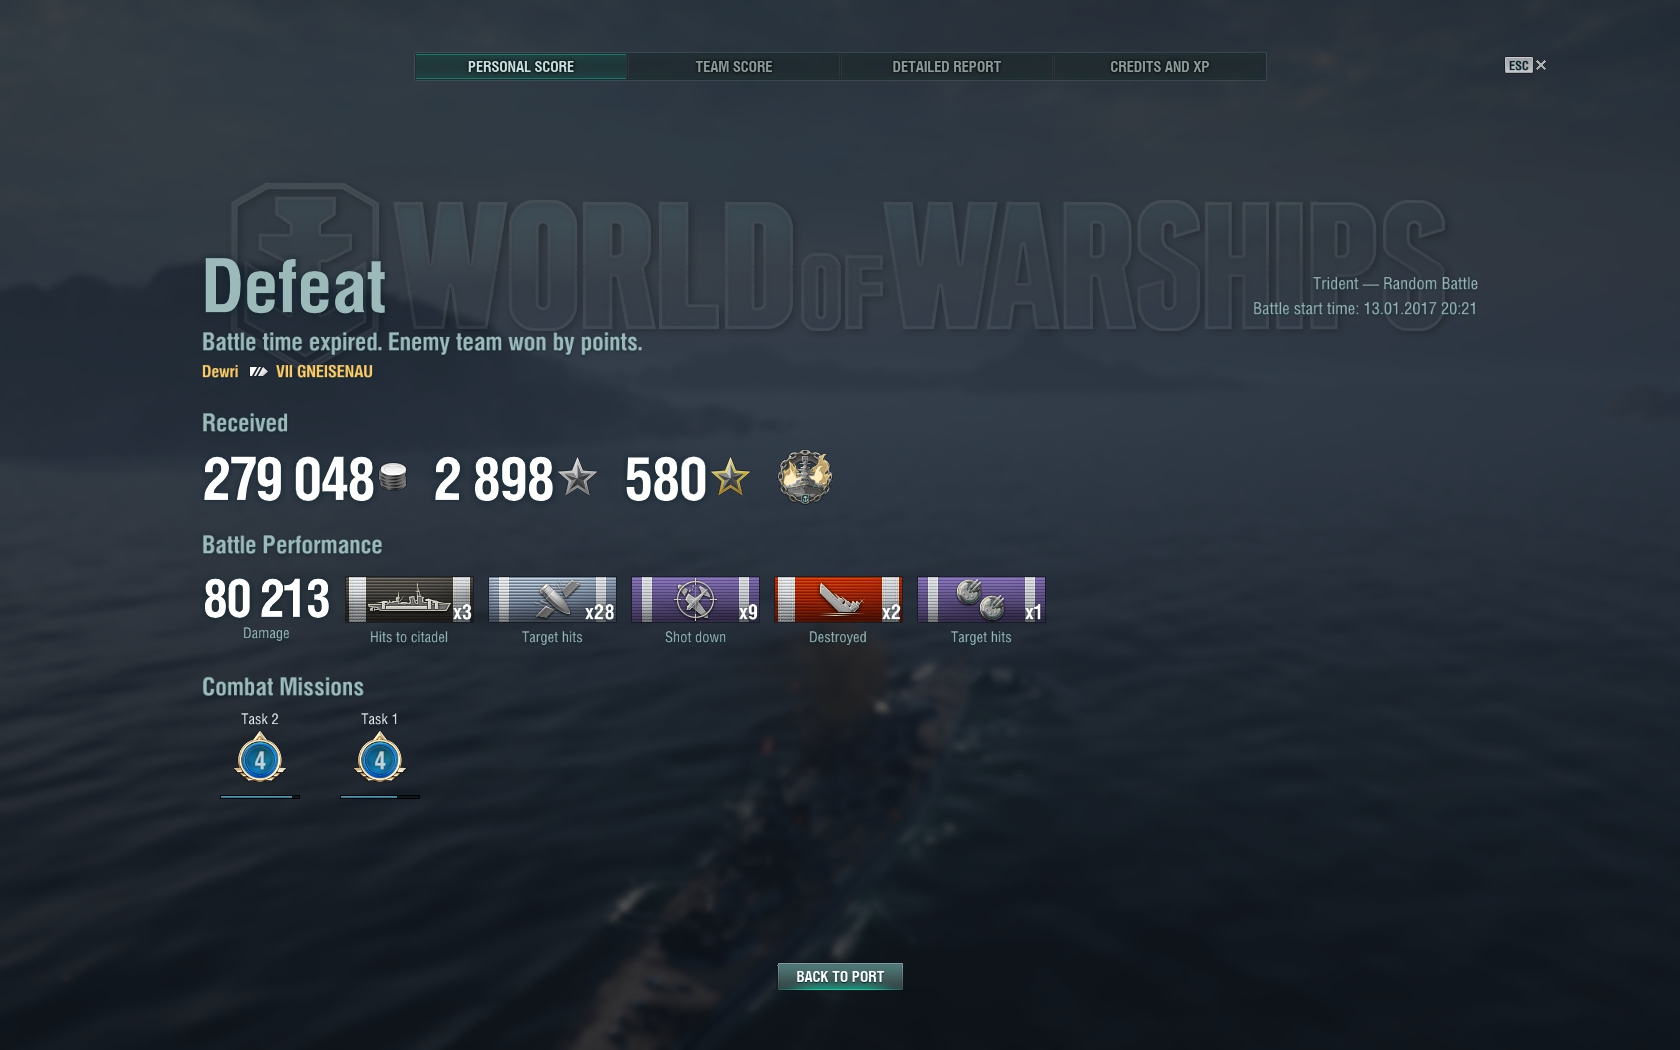This screenshot has height=1050, width=1680.
Task: Click the VII GNEISENAU ship name
Action: (324, 372)
